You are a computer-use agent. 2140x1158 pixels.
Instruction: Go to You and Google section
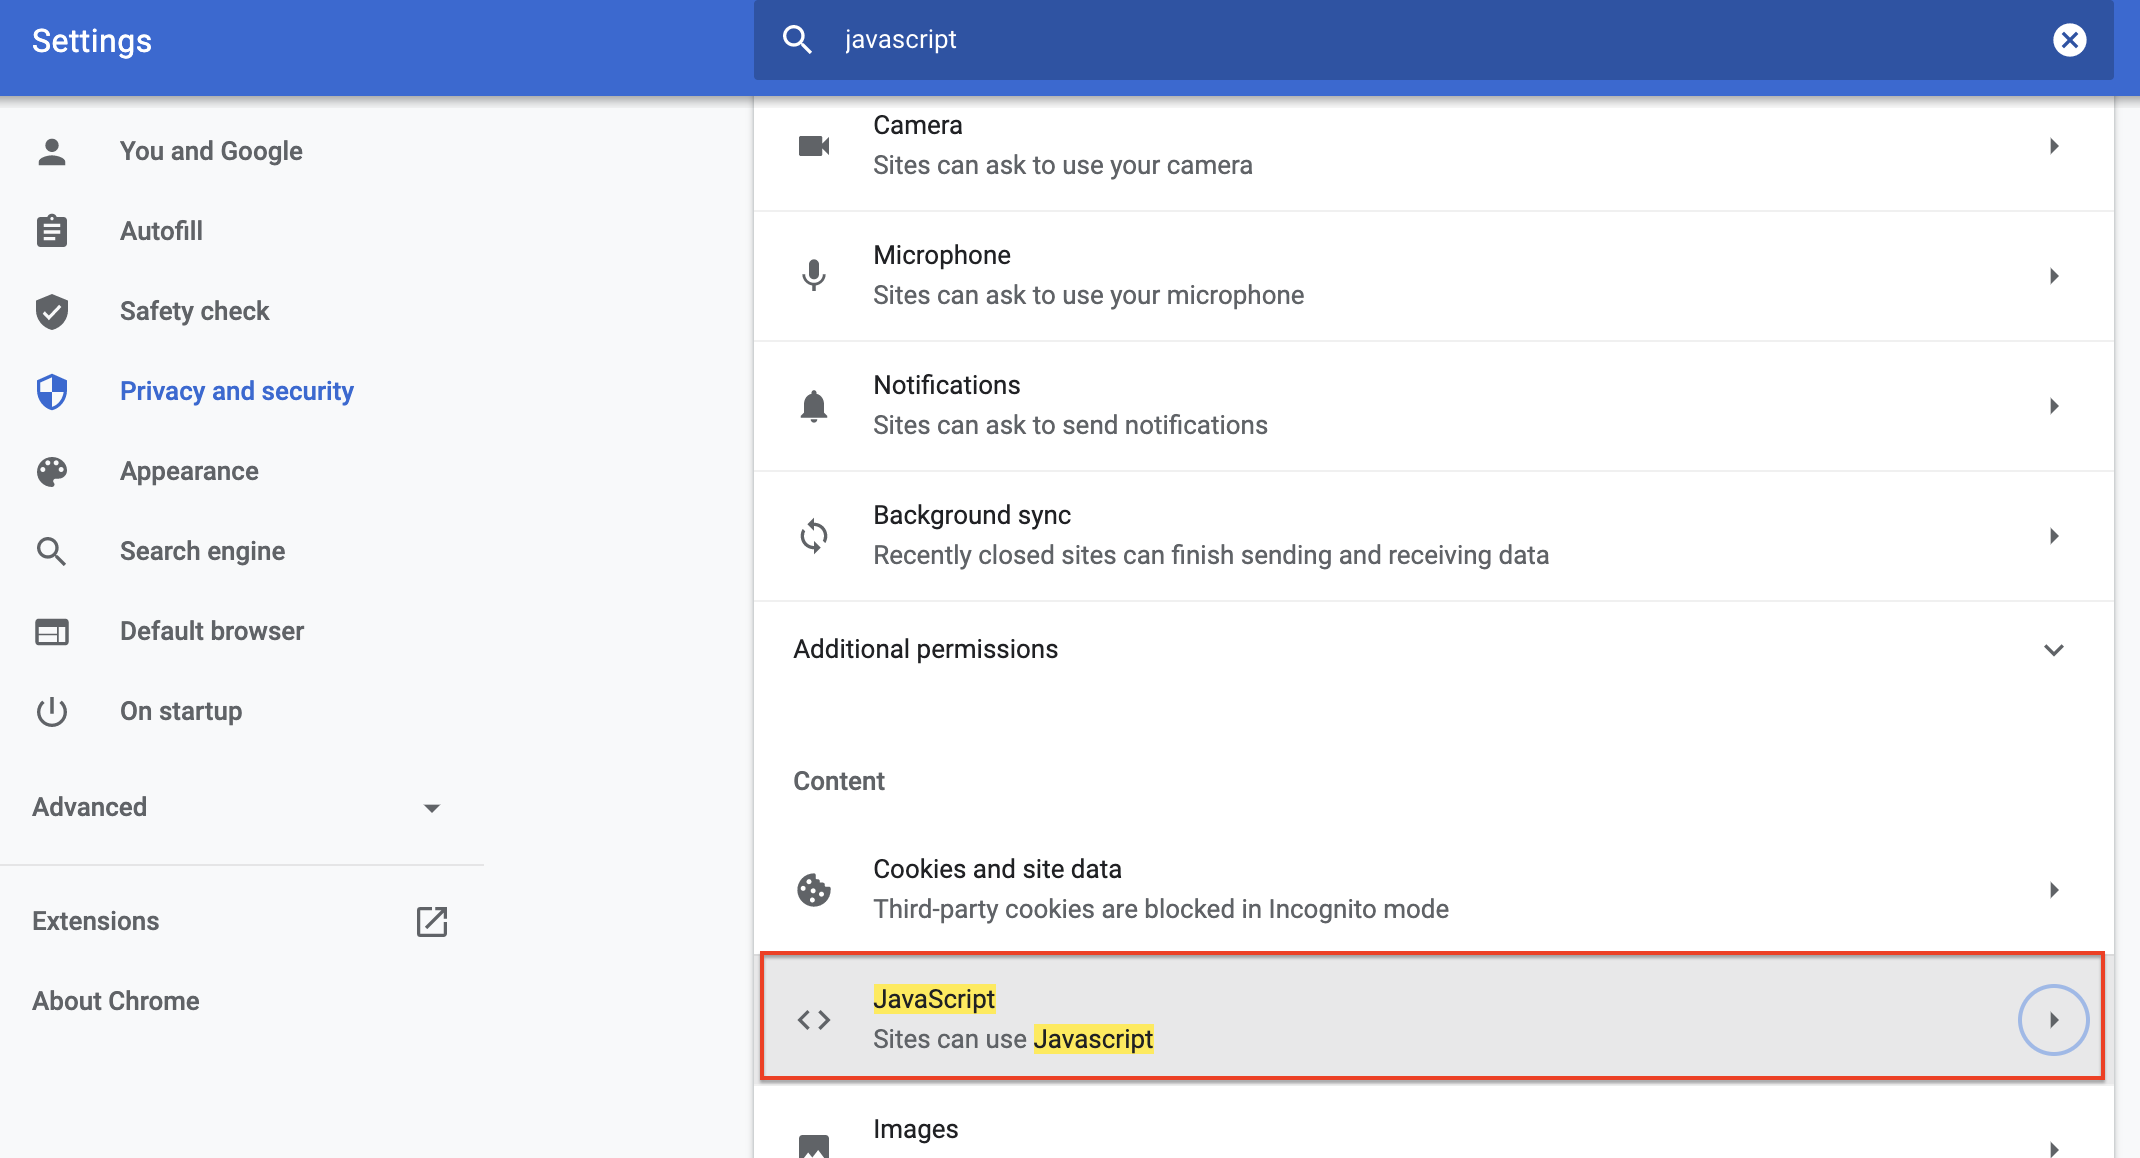point(211,151)
